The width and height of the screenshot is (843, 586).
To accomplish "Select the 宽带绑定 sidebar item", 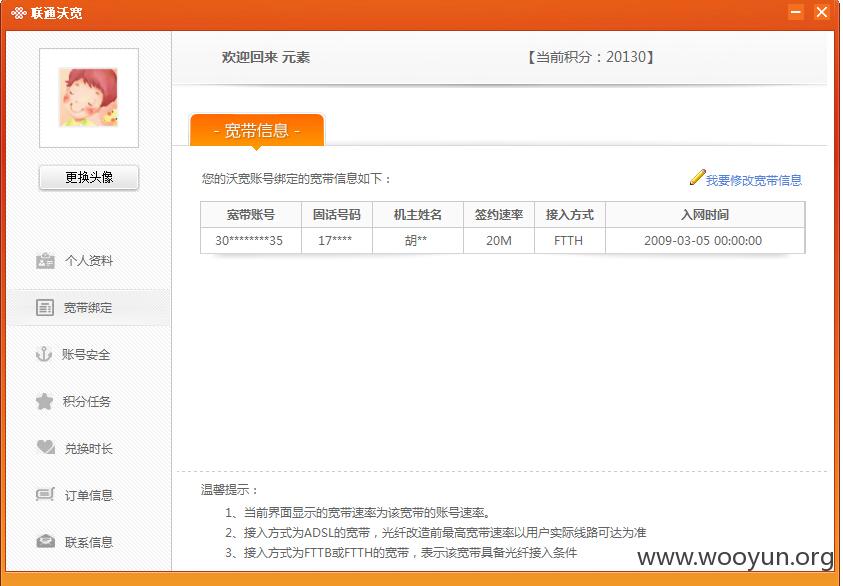I will [89, 308].
